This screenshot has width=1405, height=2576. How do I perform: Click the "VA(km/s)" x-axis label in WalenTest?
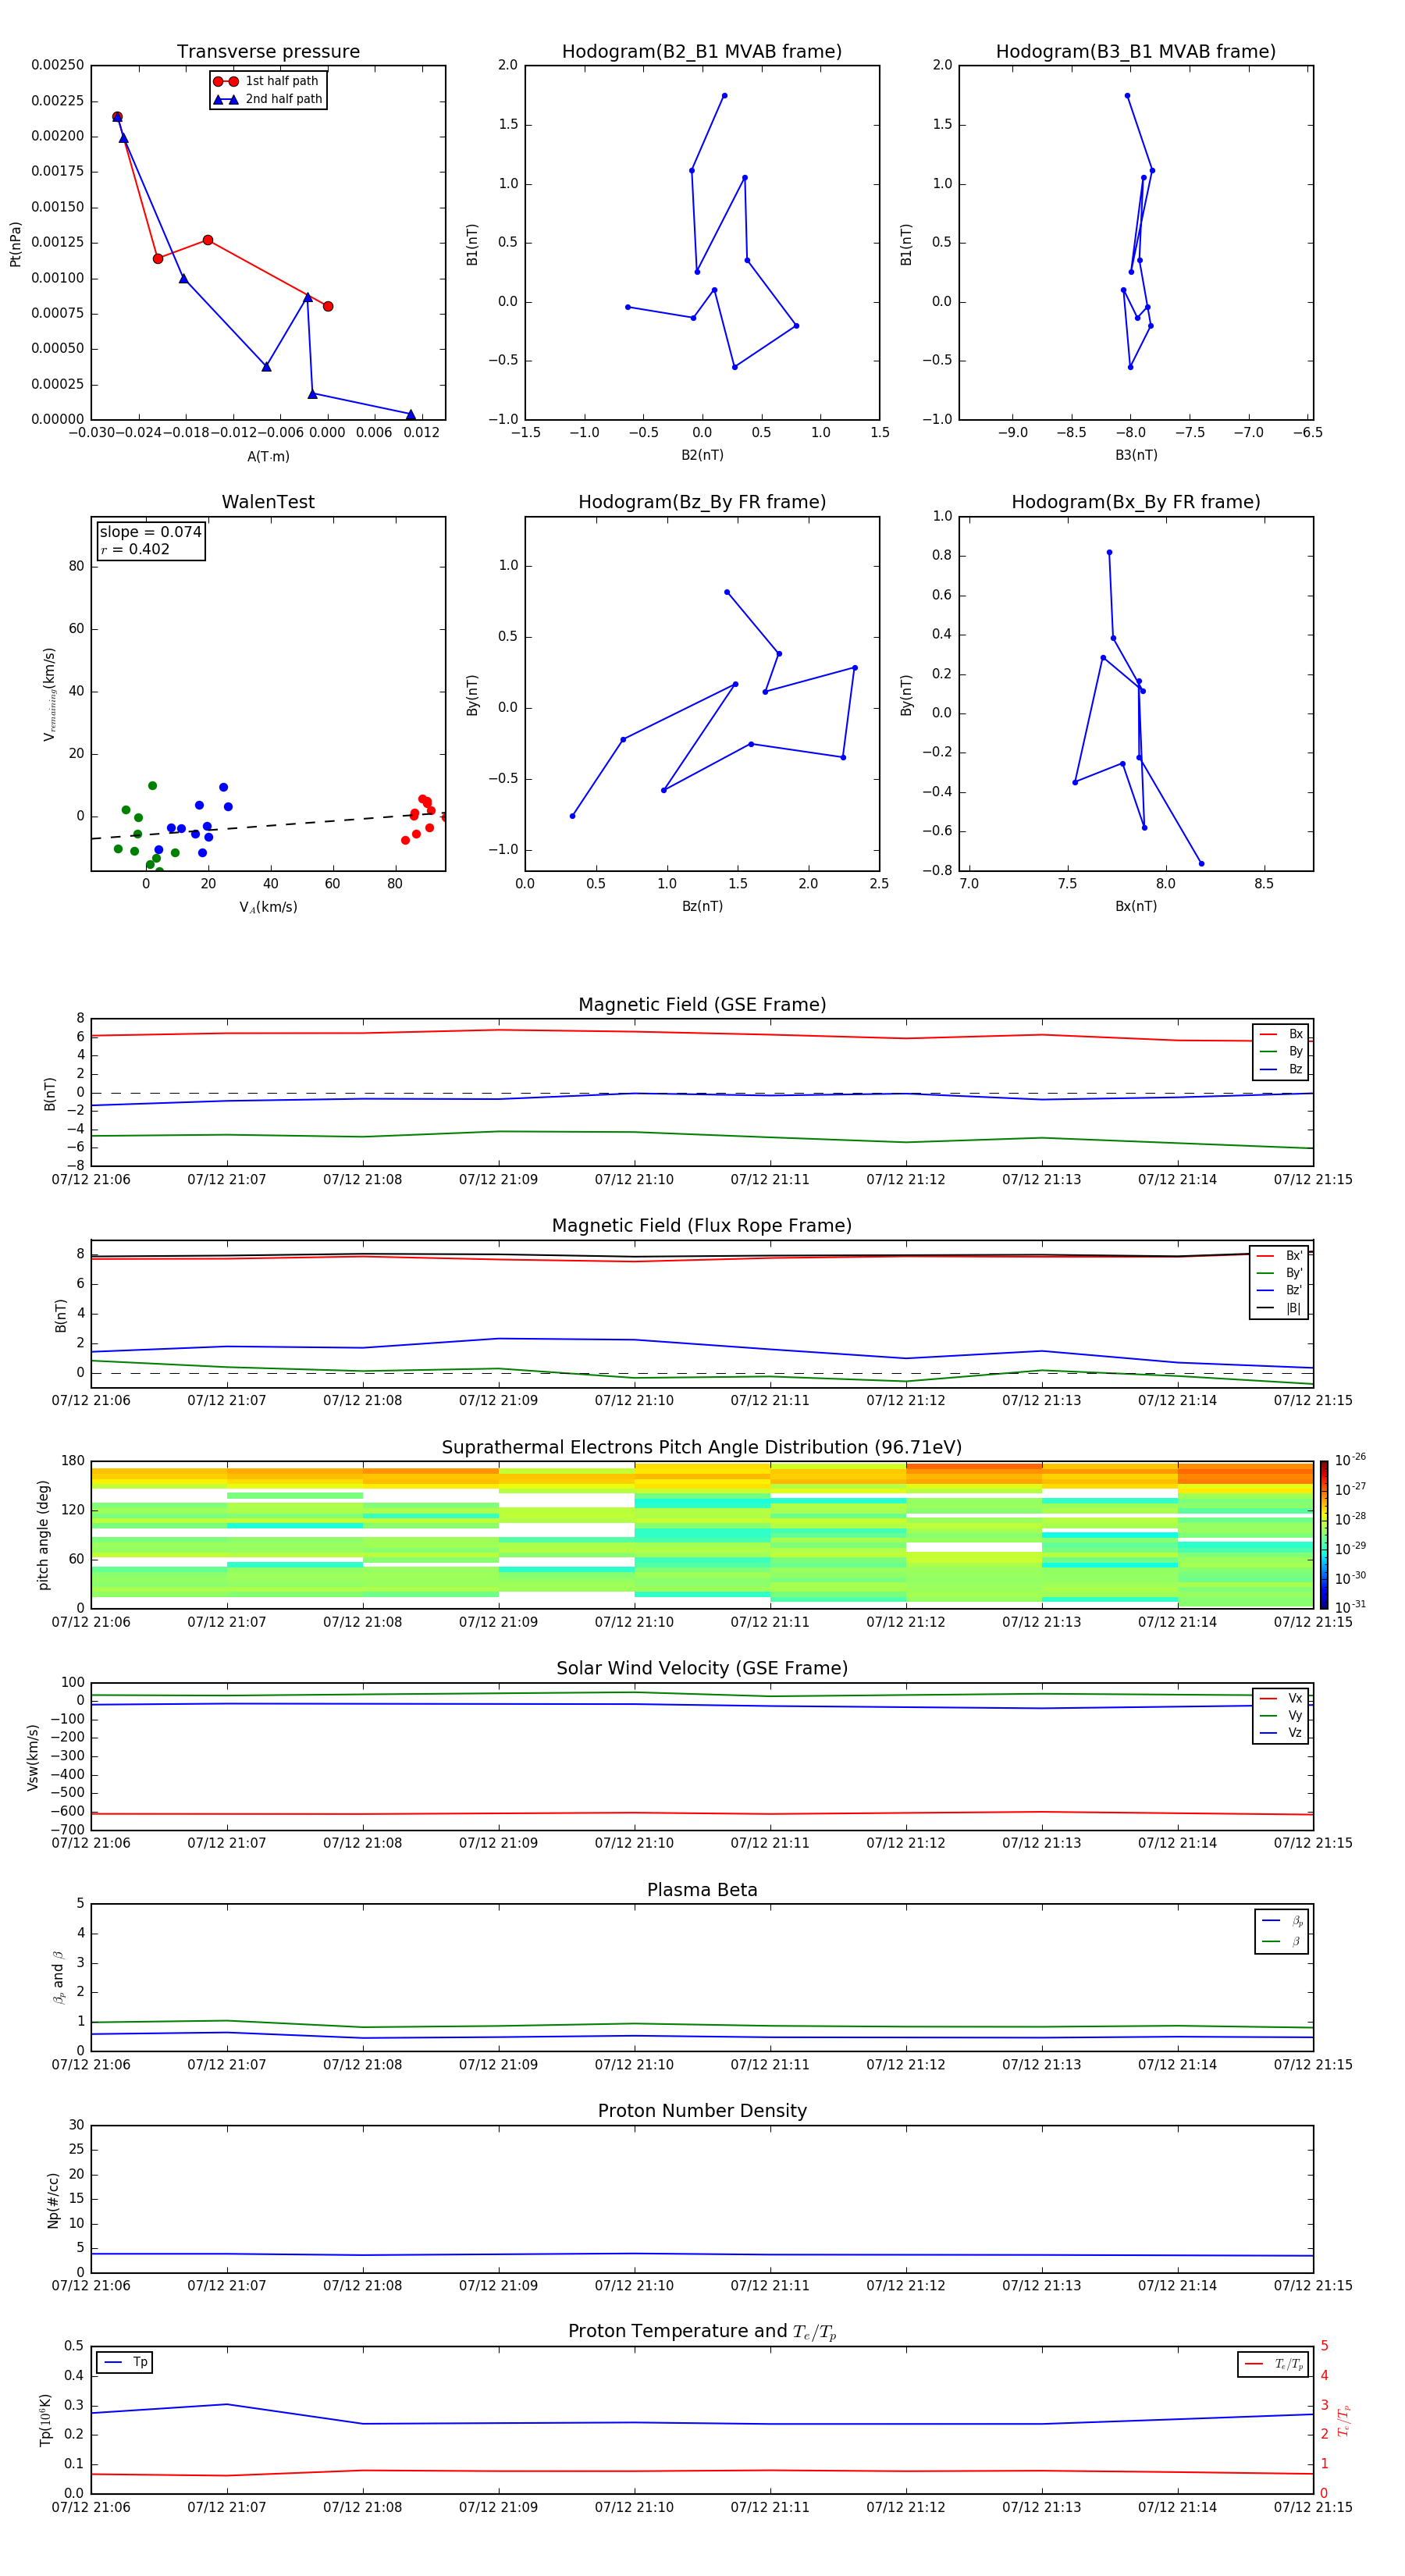268,907
